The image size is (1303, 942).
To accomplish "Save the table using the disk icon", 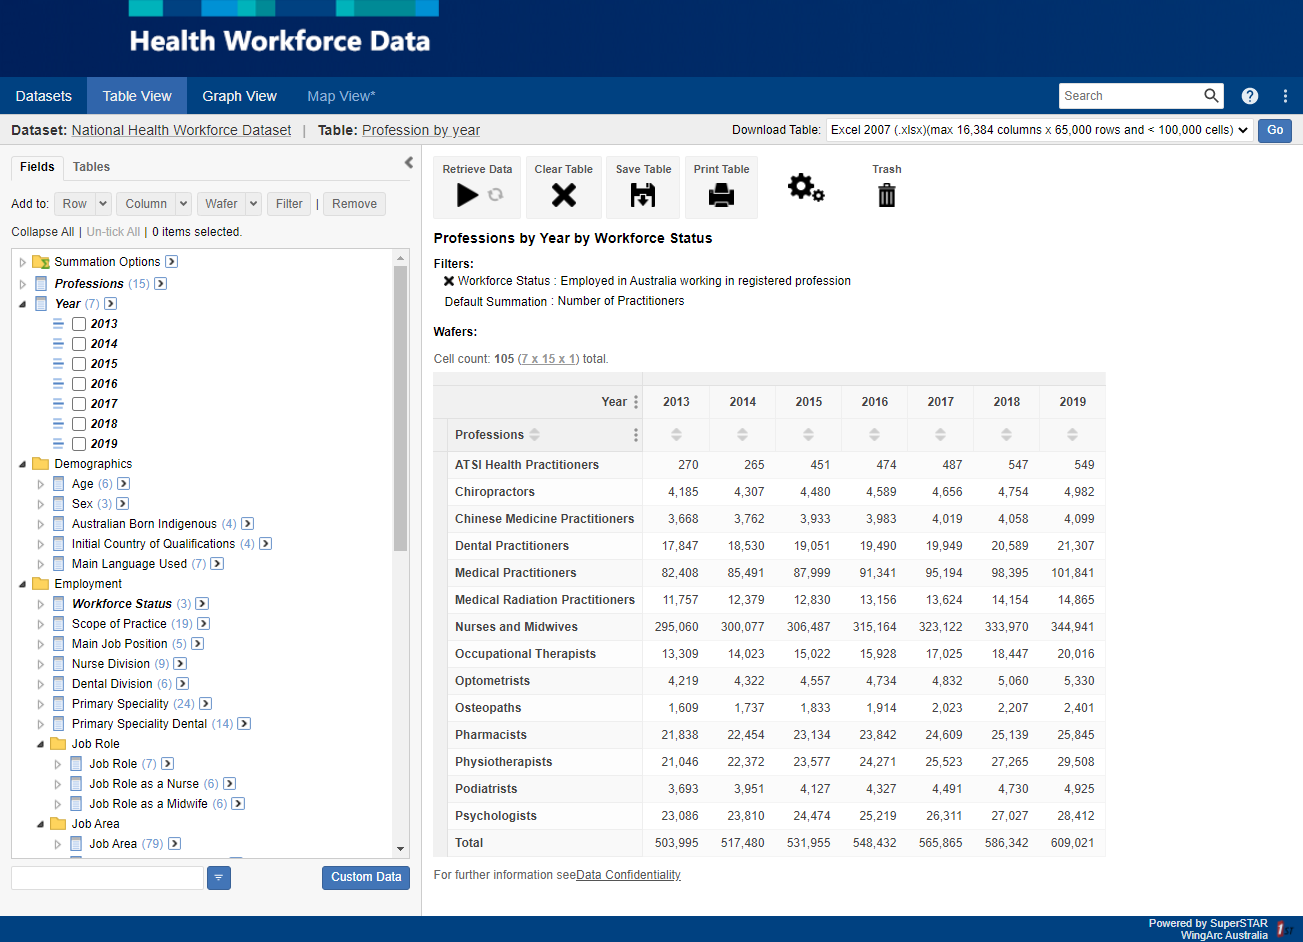I will 643,195.
